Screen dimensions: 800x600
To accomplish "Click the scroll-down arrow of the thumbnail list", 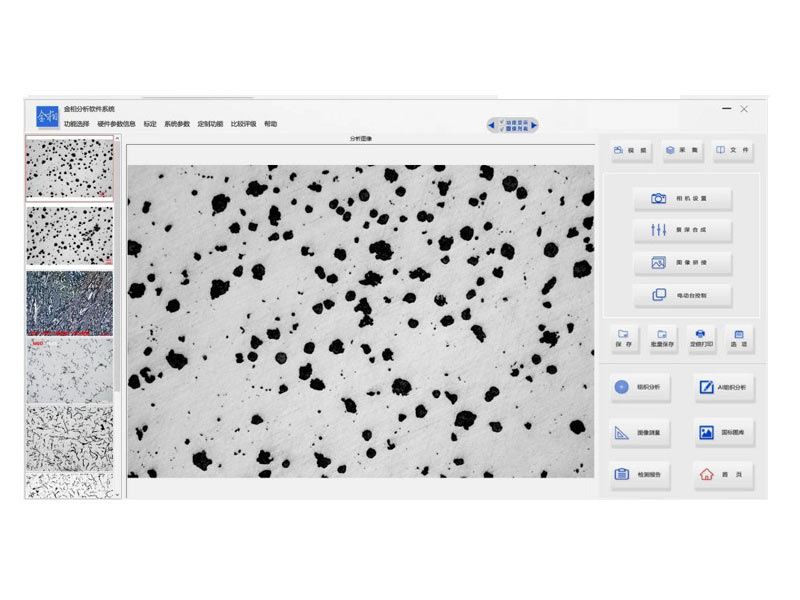I will point(117,493).
